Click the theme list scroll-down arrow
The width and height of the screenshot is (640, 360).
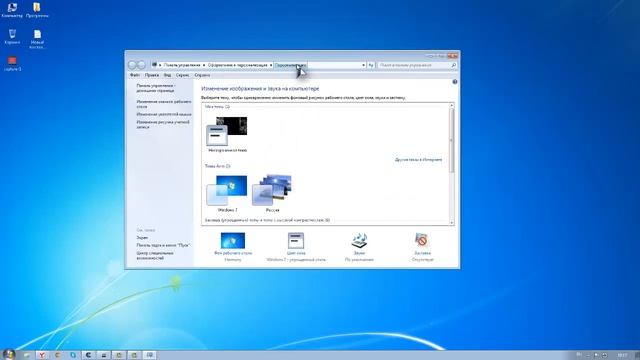click(x=451, y=222)
